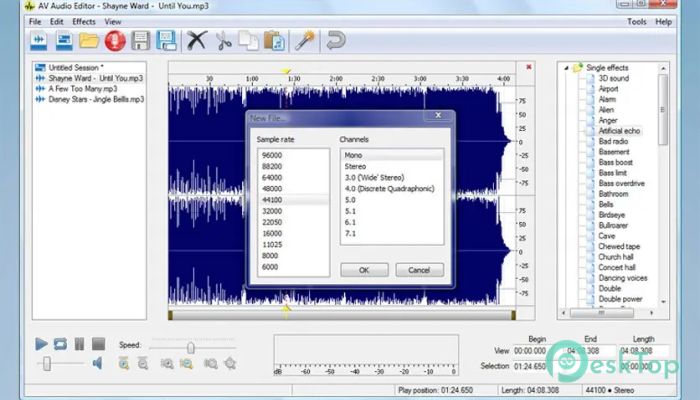700x400 pixels.
Task: Choose the 7.1 channel option
Action: [x=392, y=233]
